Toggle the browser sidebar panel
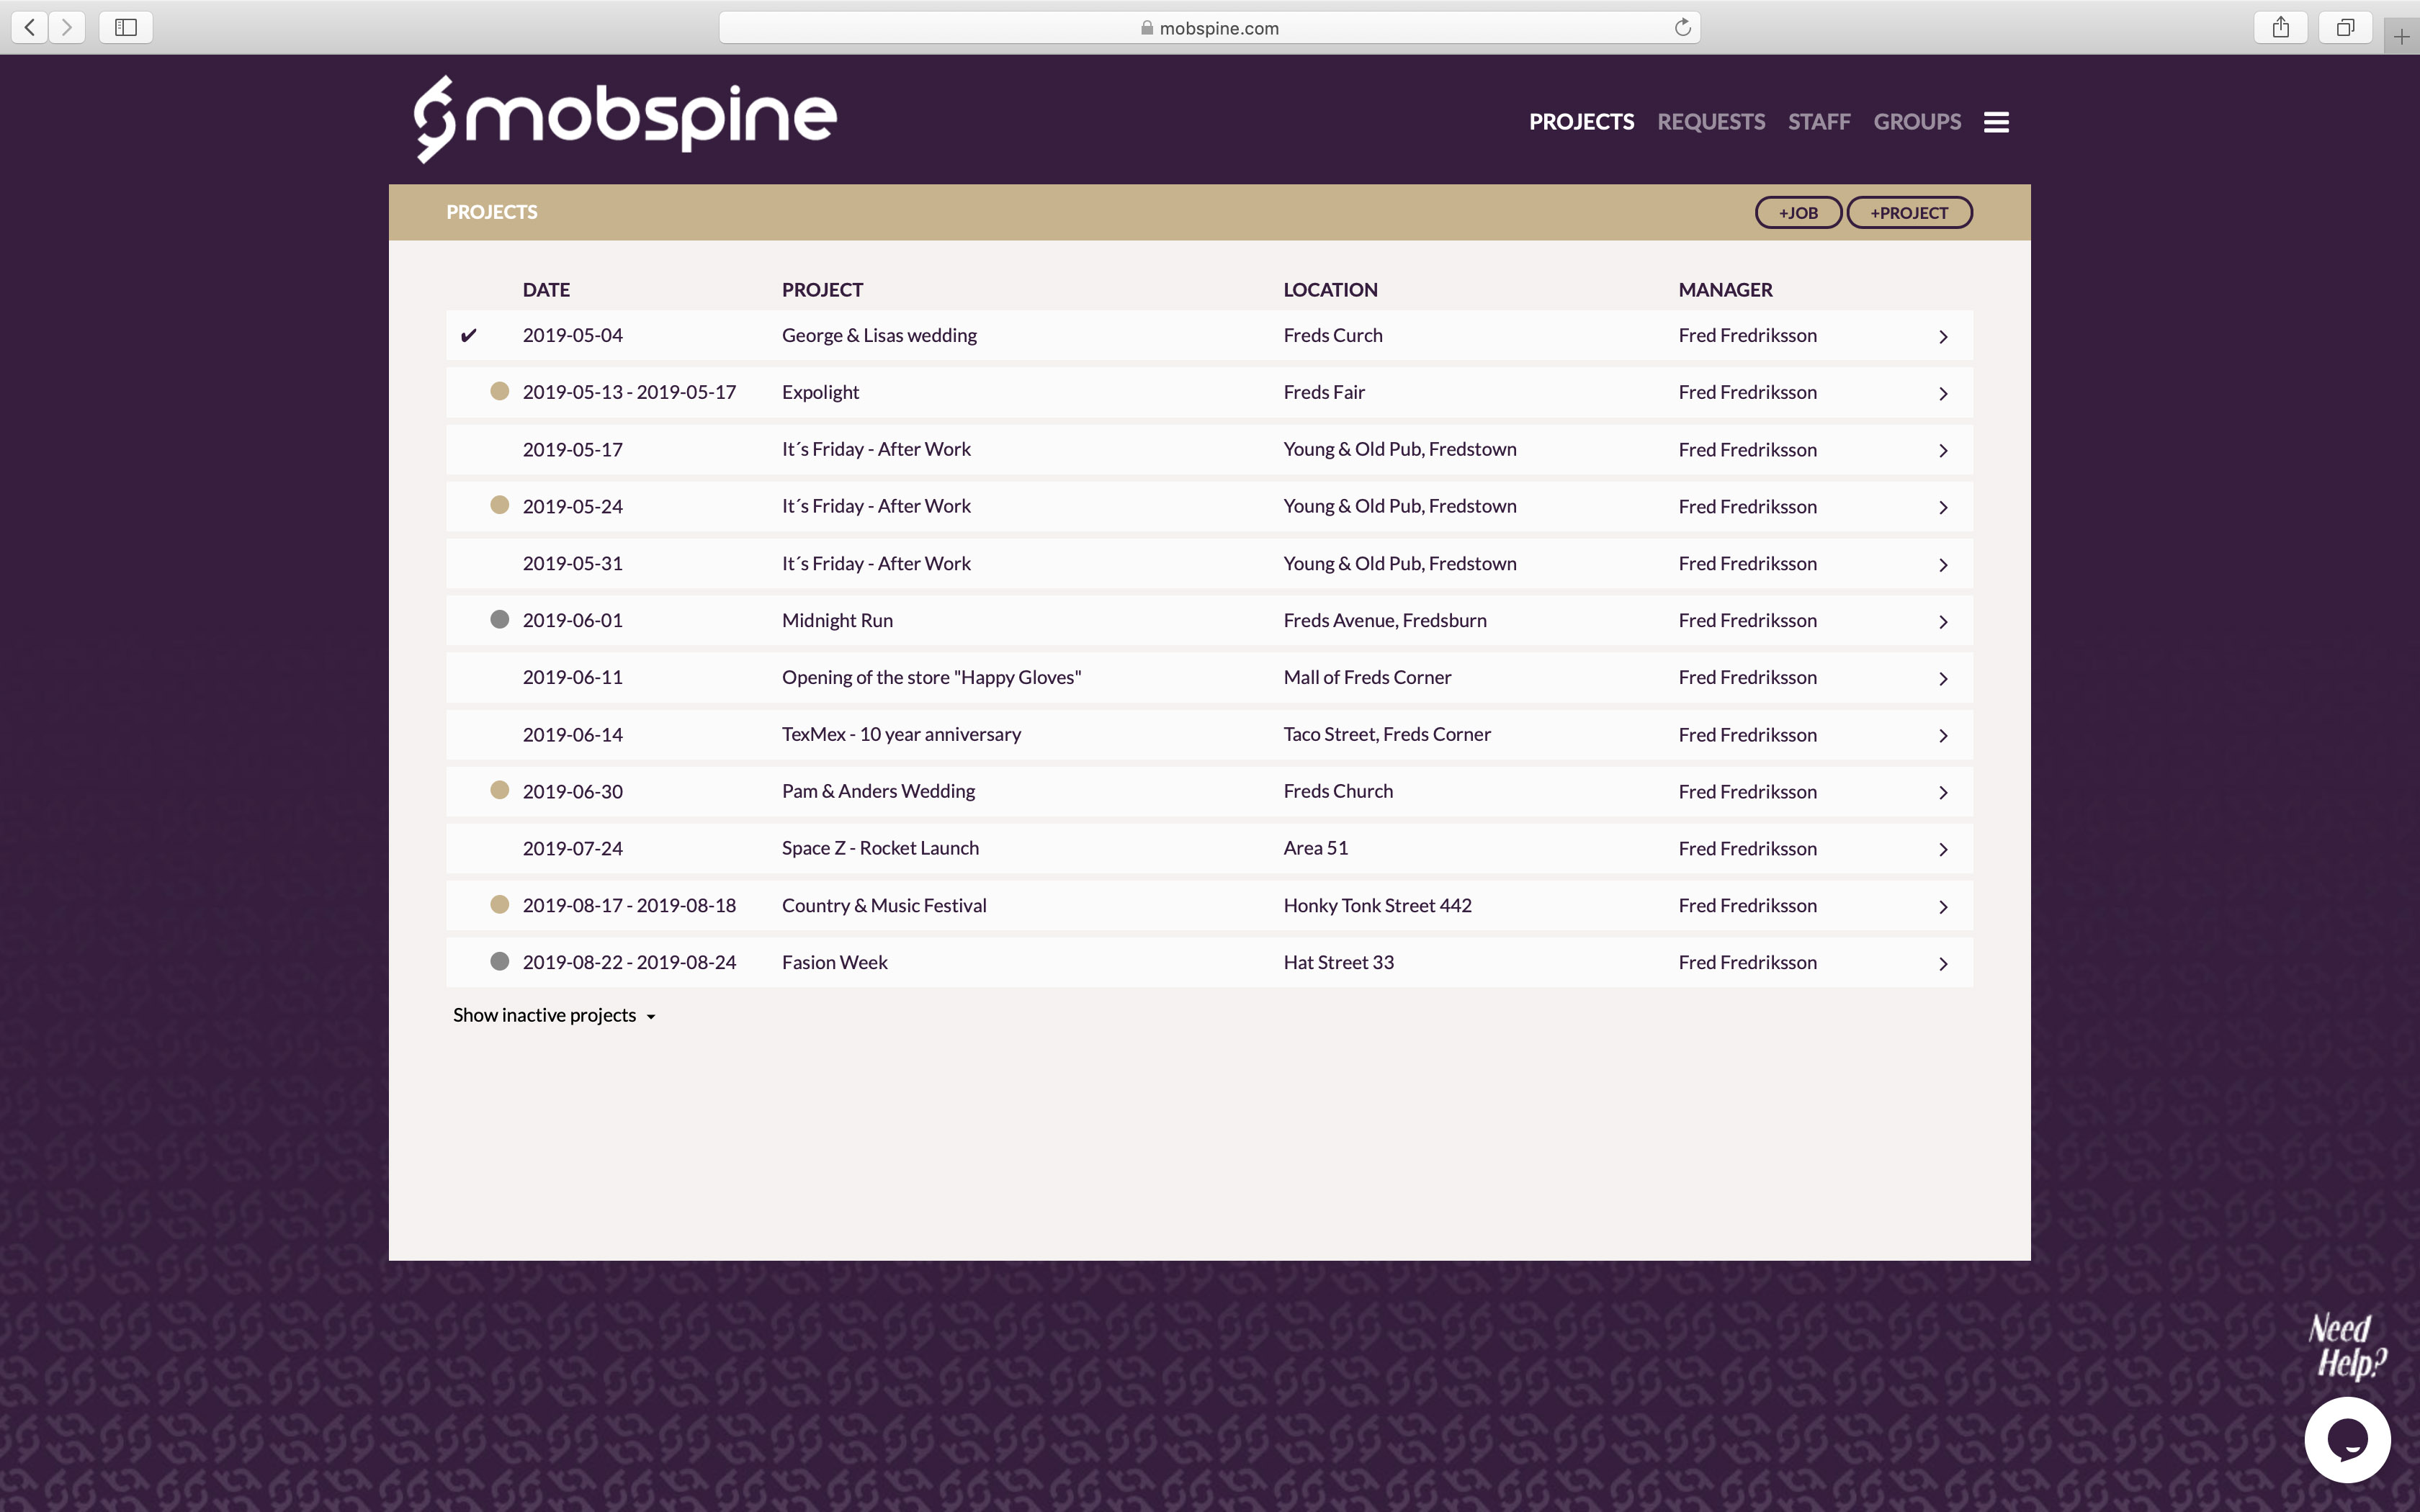Viewport: 2420px width, 1512px height. [125, 27]
